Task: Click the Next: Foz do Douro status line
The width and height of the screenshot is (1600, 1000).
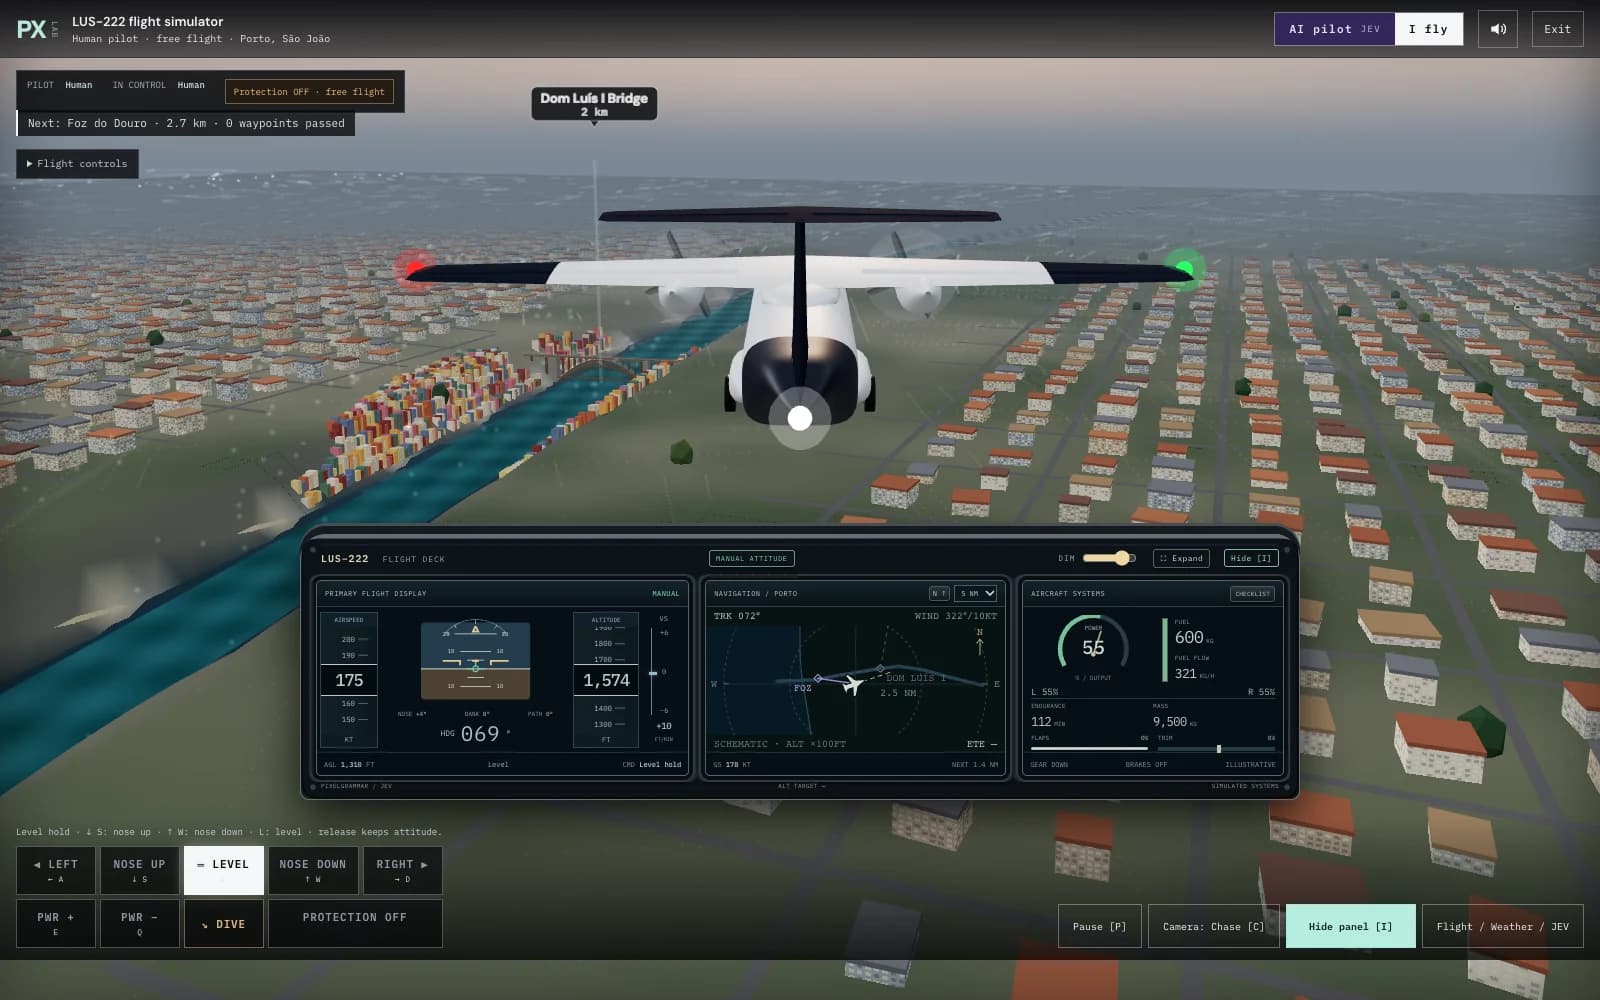Action: [187, 123]
